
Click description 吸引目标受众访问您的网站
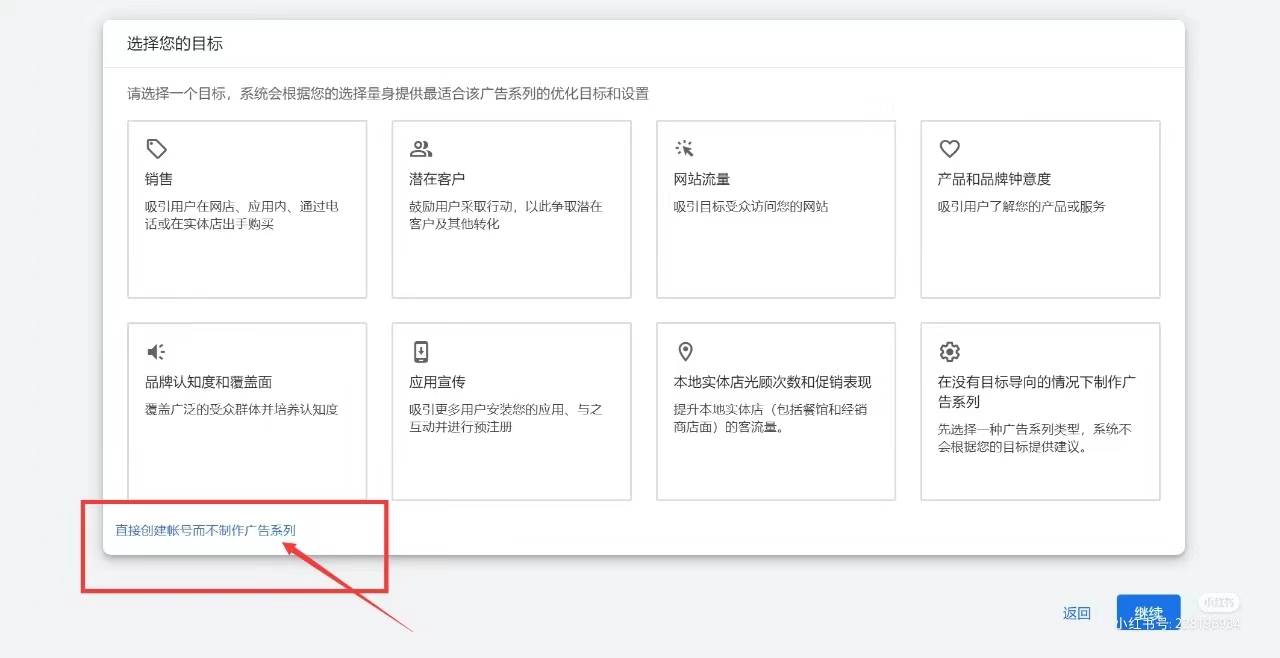point(751,207)
